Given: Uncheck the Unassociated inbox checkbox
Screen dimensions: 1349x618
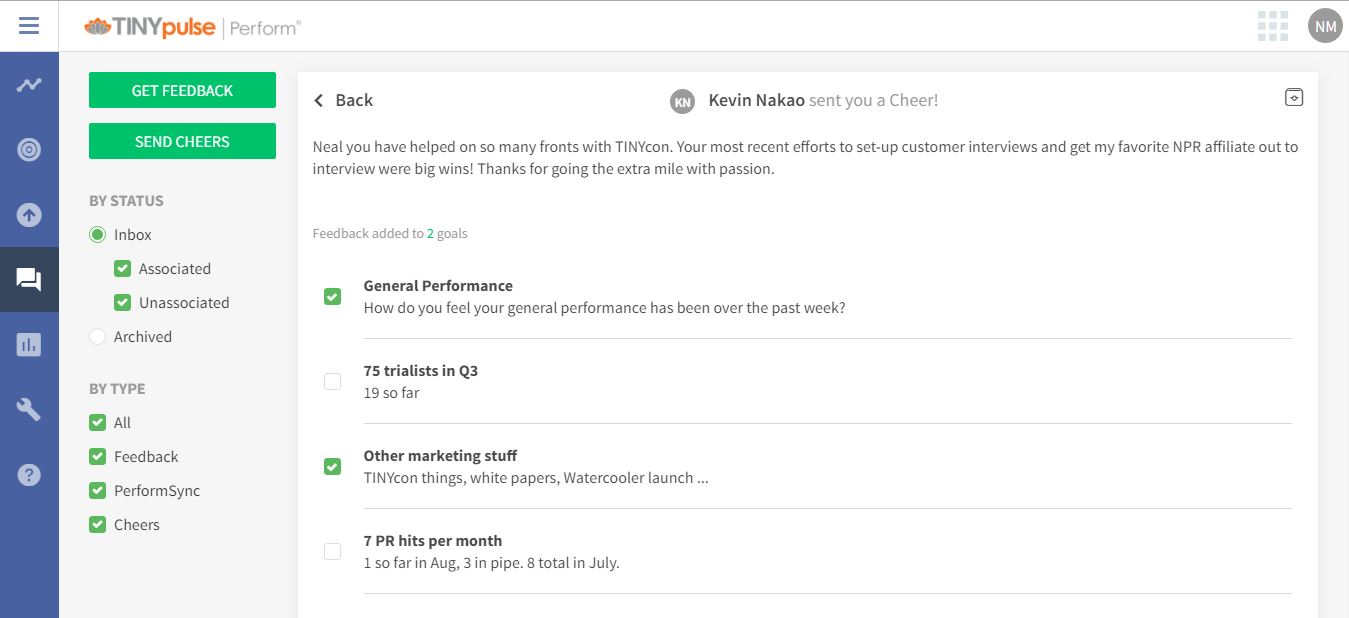Looking at the screenshot, I should pos(123,303).
